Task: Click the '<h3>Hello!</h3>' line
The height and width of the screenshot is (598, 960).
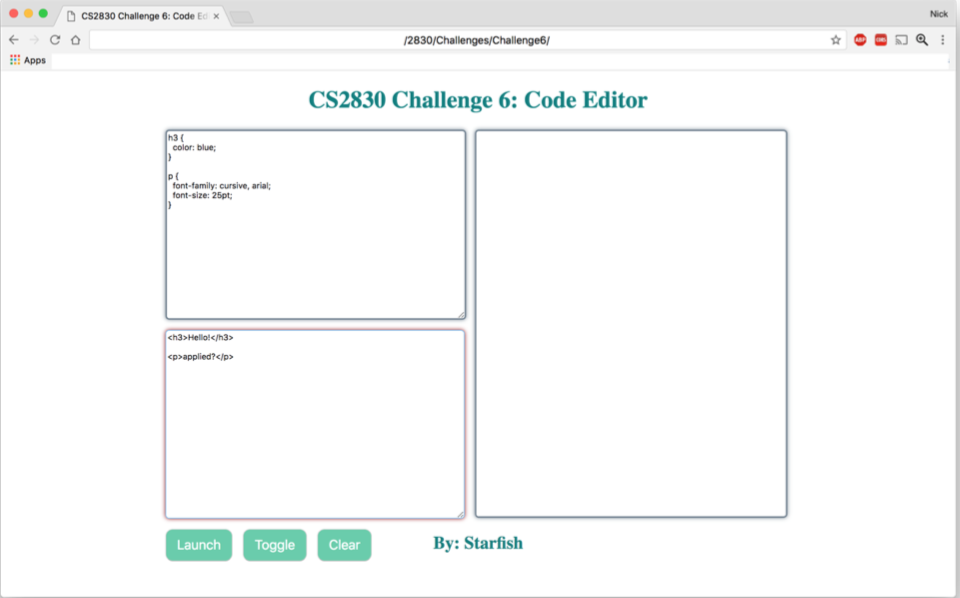Action: point(201,337)
